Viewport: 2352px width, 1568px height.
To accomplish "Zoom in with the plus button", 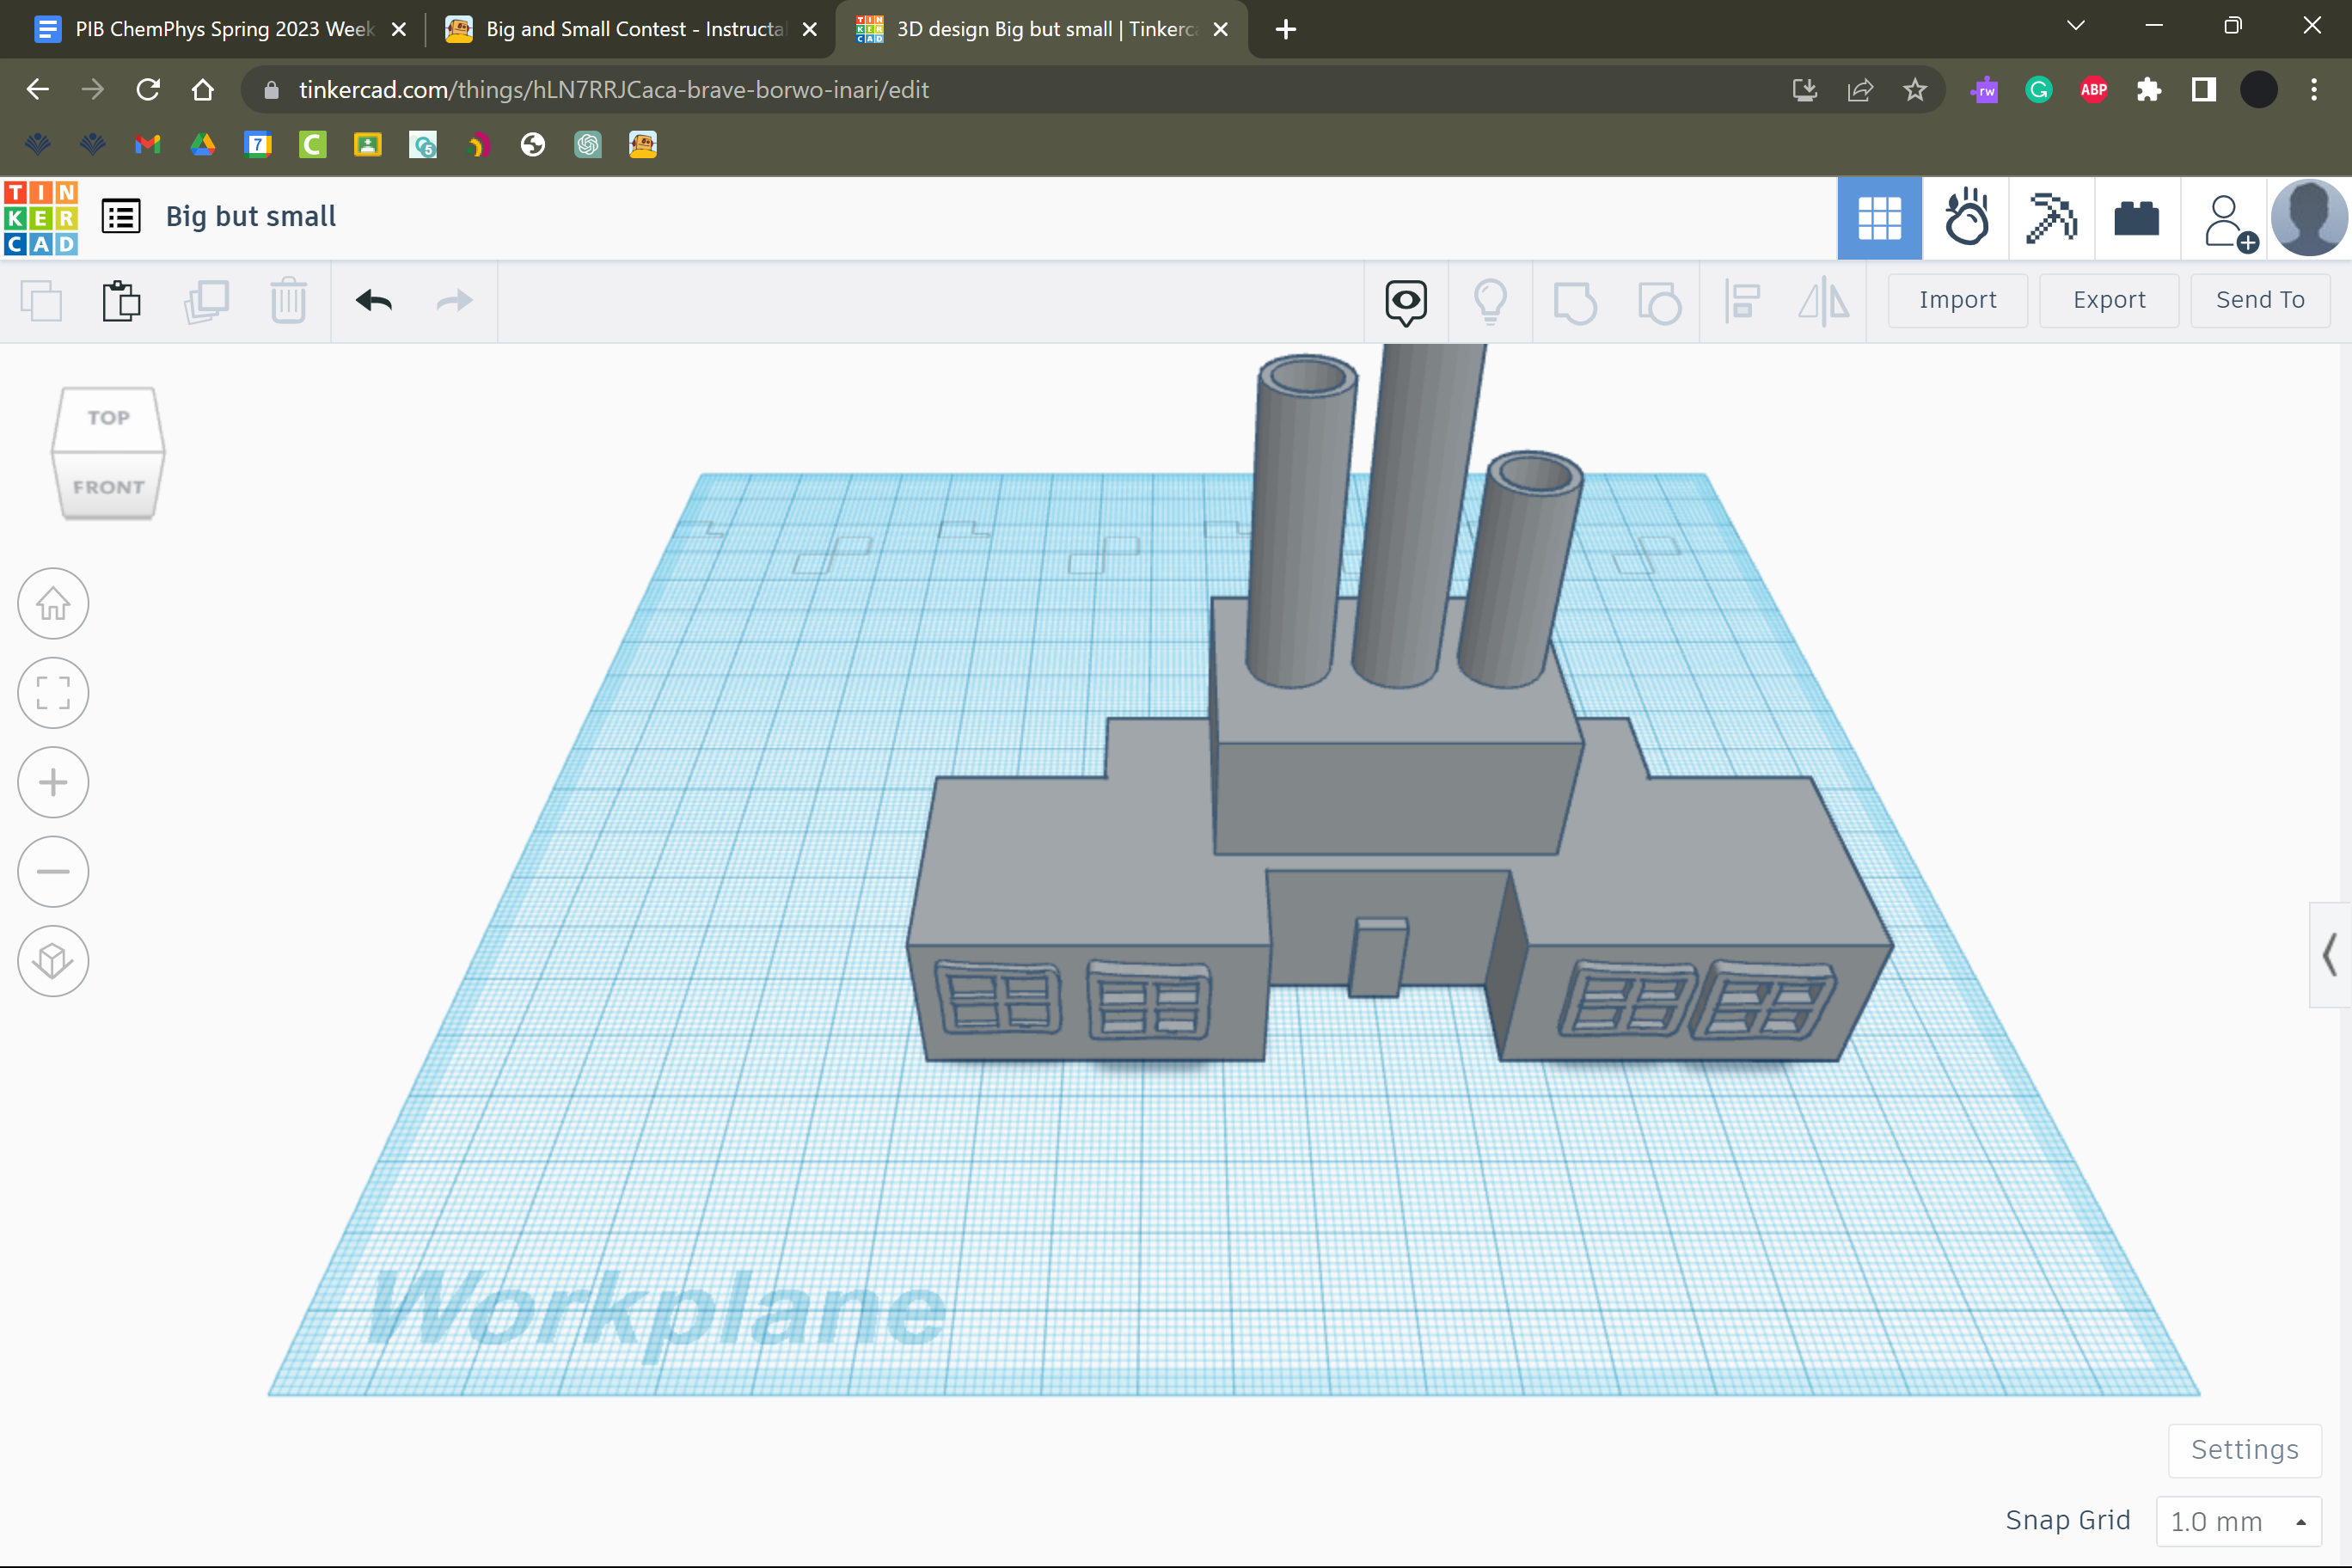I will (x=53, y=782).
